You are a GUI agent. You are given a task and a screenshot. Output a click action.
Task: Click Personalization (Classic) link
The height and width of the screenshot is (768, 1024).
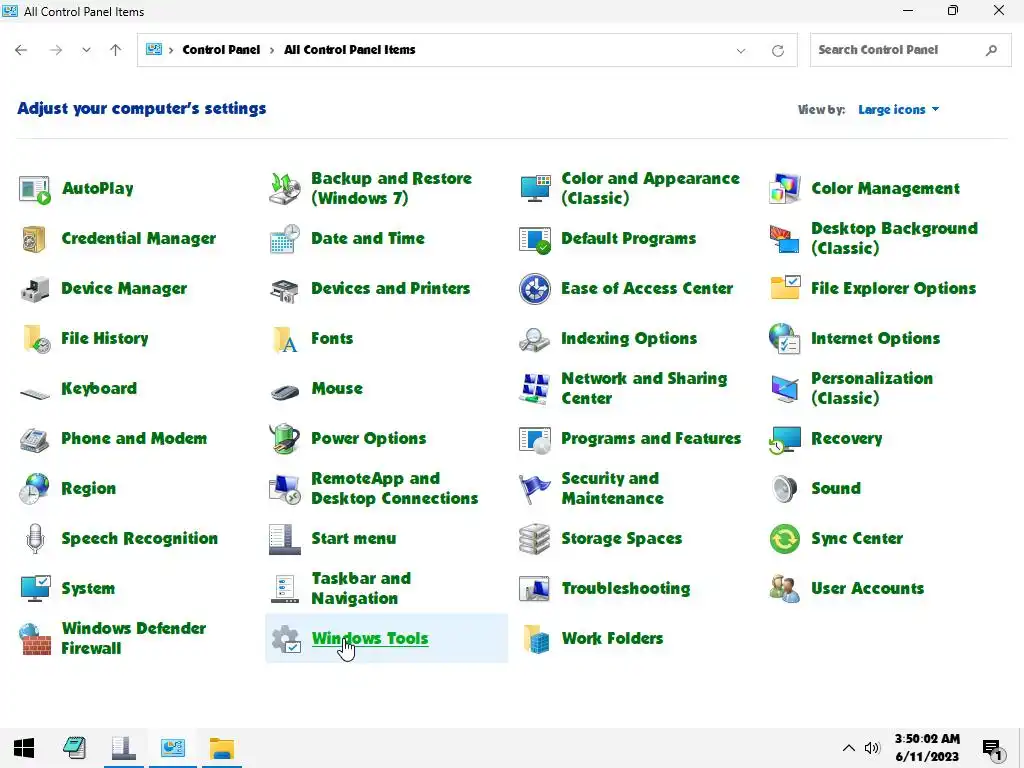pyautogui.click(x=872, y=389)
